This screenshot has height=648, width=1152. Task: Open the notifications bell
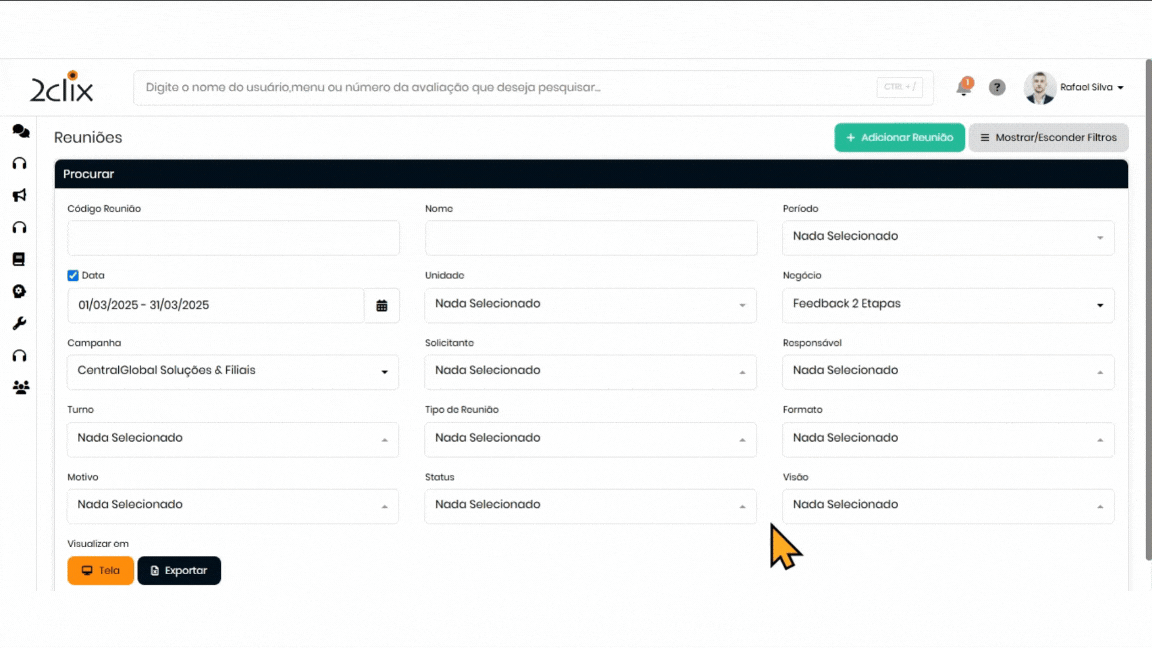964,87
